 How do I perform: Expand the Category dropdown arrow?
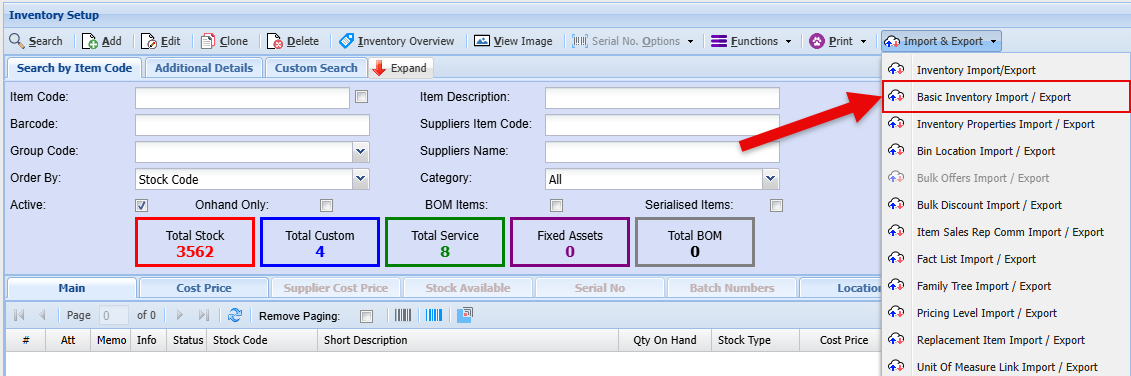pyautogui.click(x=771, y=179)
